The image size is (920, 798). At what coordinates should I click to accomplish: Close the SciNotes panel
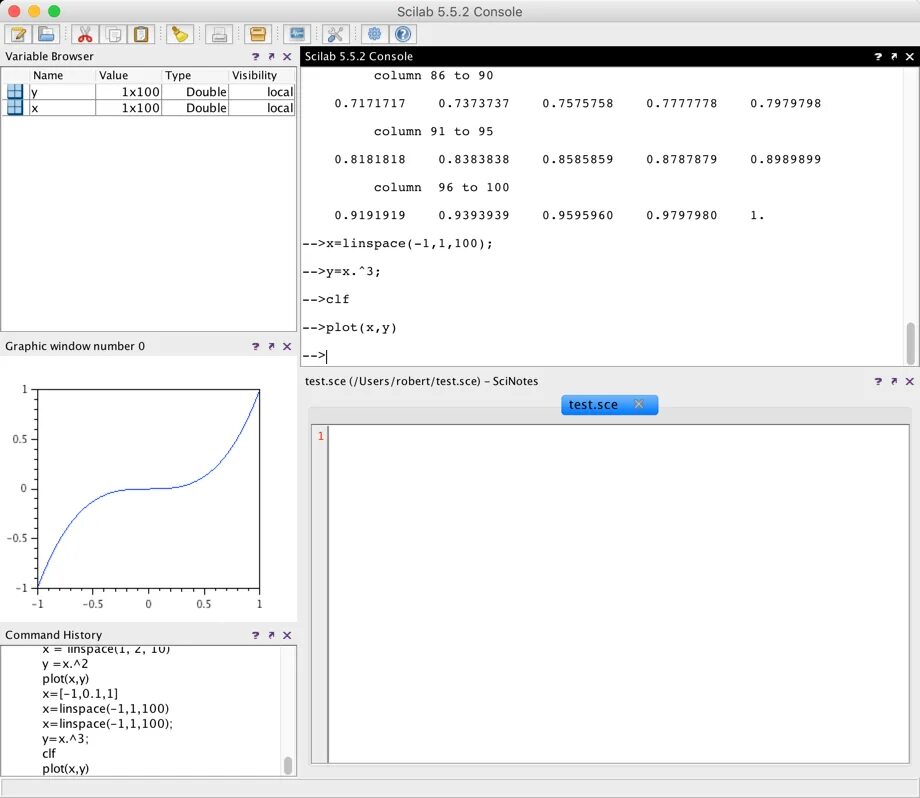pyautogui.click(x=909, y=381)
